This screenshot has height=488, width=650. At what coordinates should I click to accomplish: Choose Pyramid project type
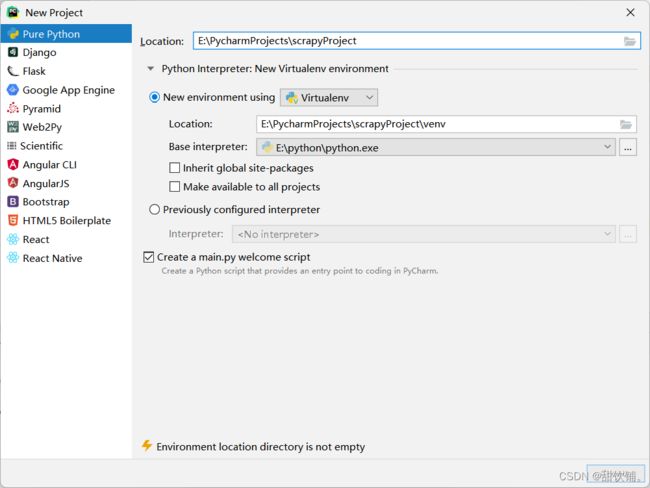(x=66, y=108)
